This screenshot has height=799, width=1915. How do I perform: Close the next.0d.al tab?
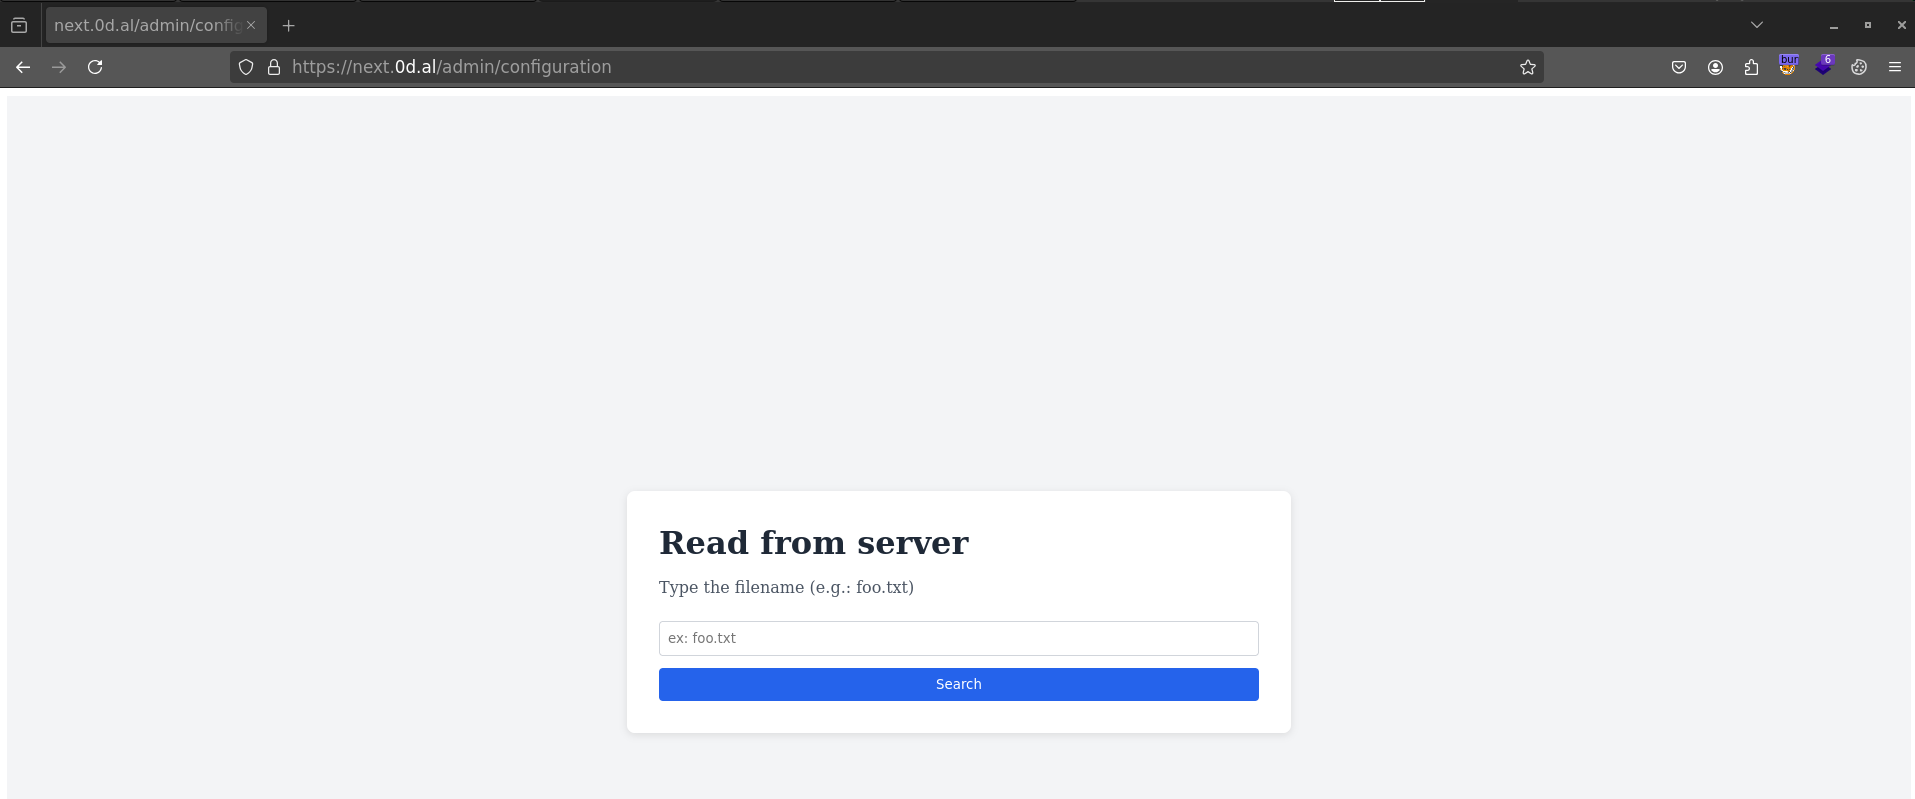251,25
